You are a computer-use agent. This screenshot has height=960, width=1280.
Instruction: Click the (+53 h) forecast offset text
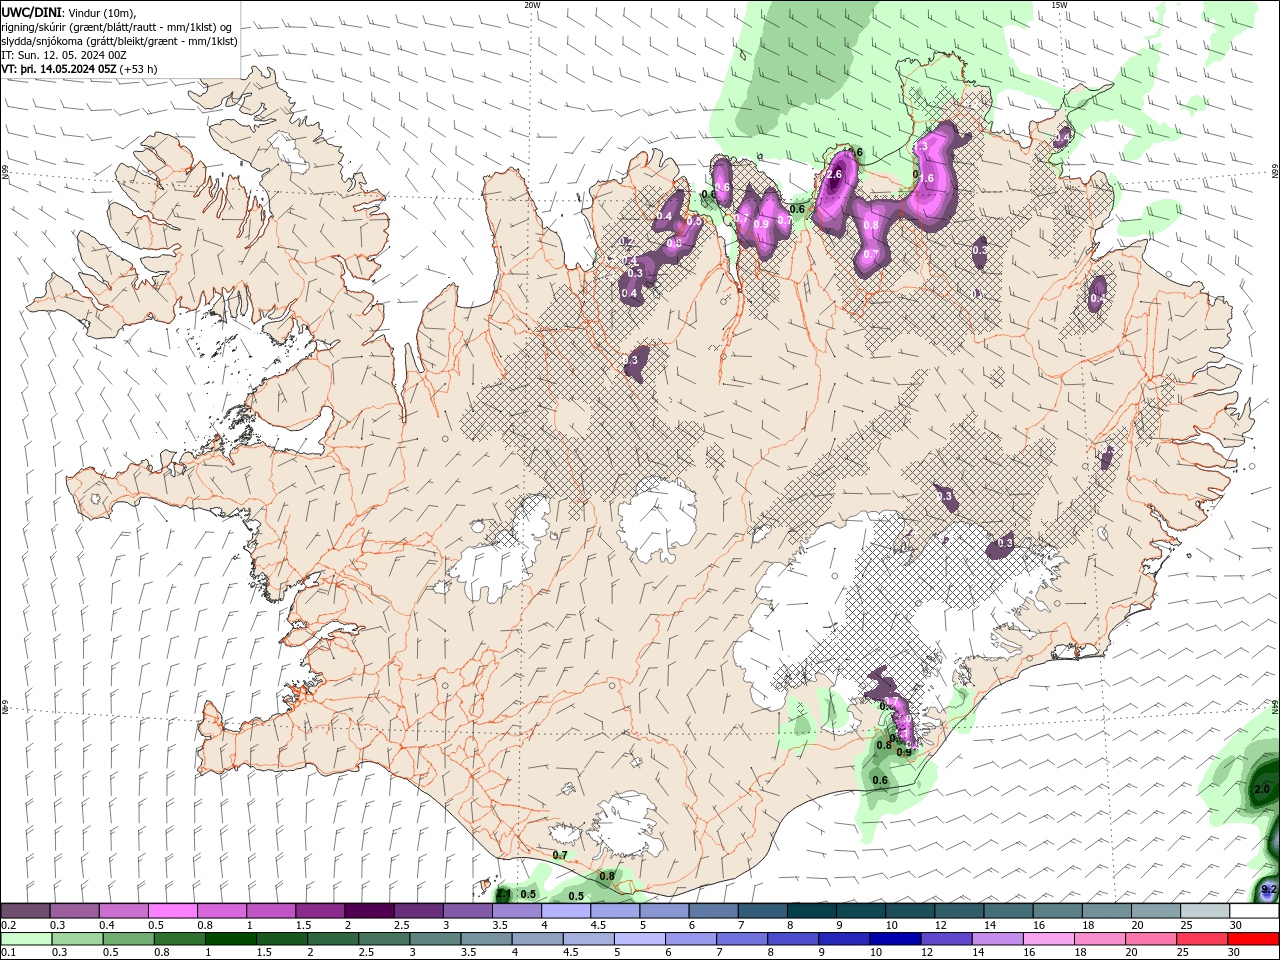138,69
